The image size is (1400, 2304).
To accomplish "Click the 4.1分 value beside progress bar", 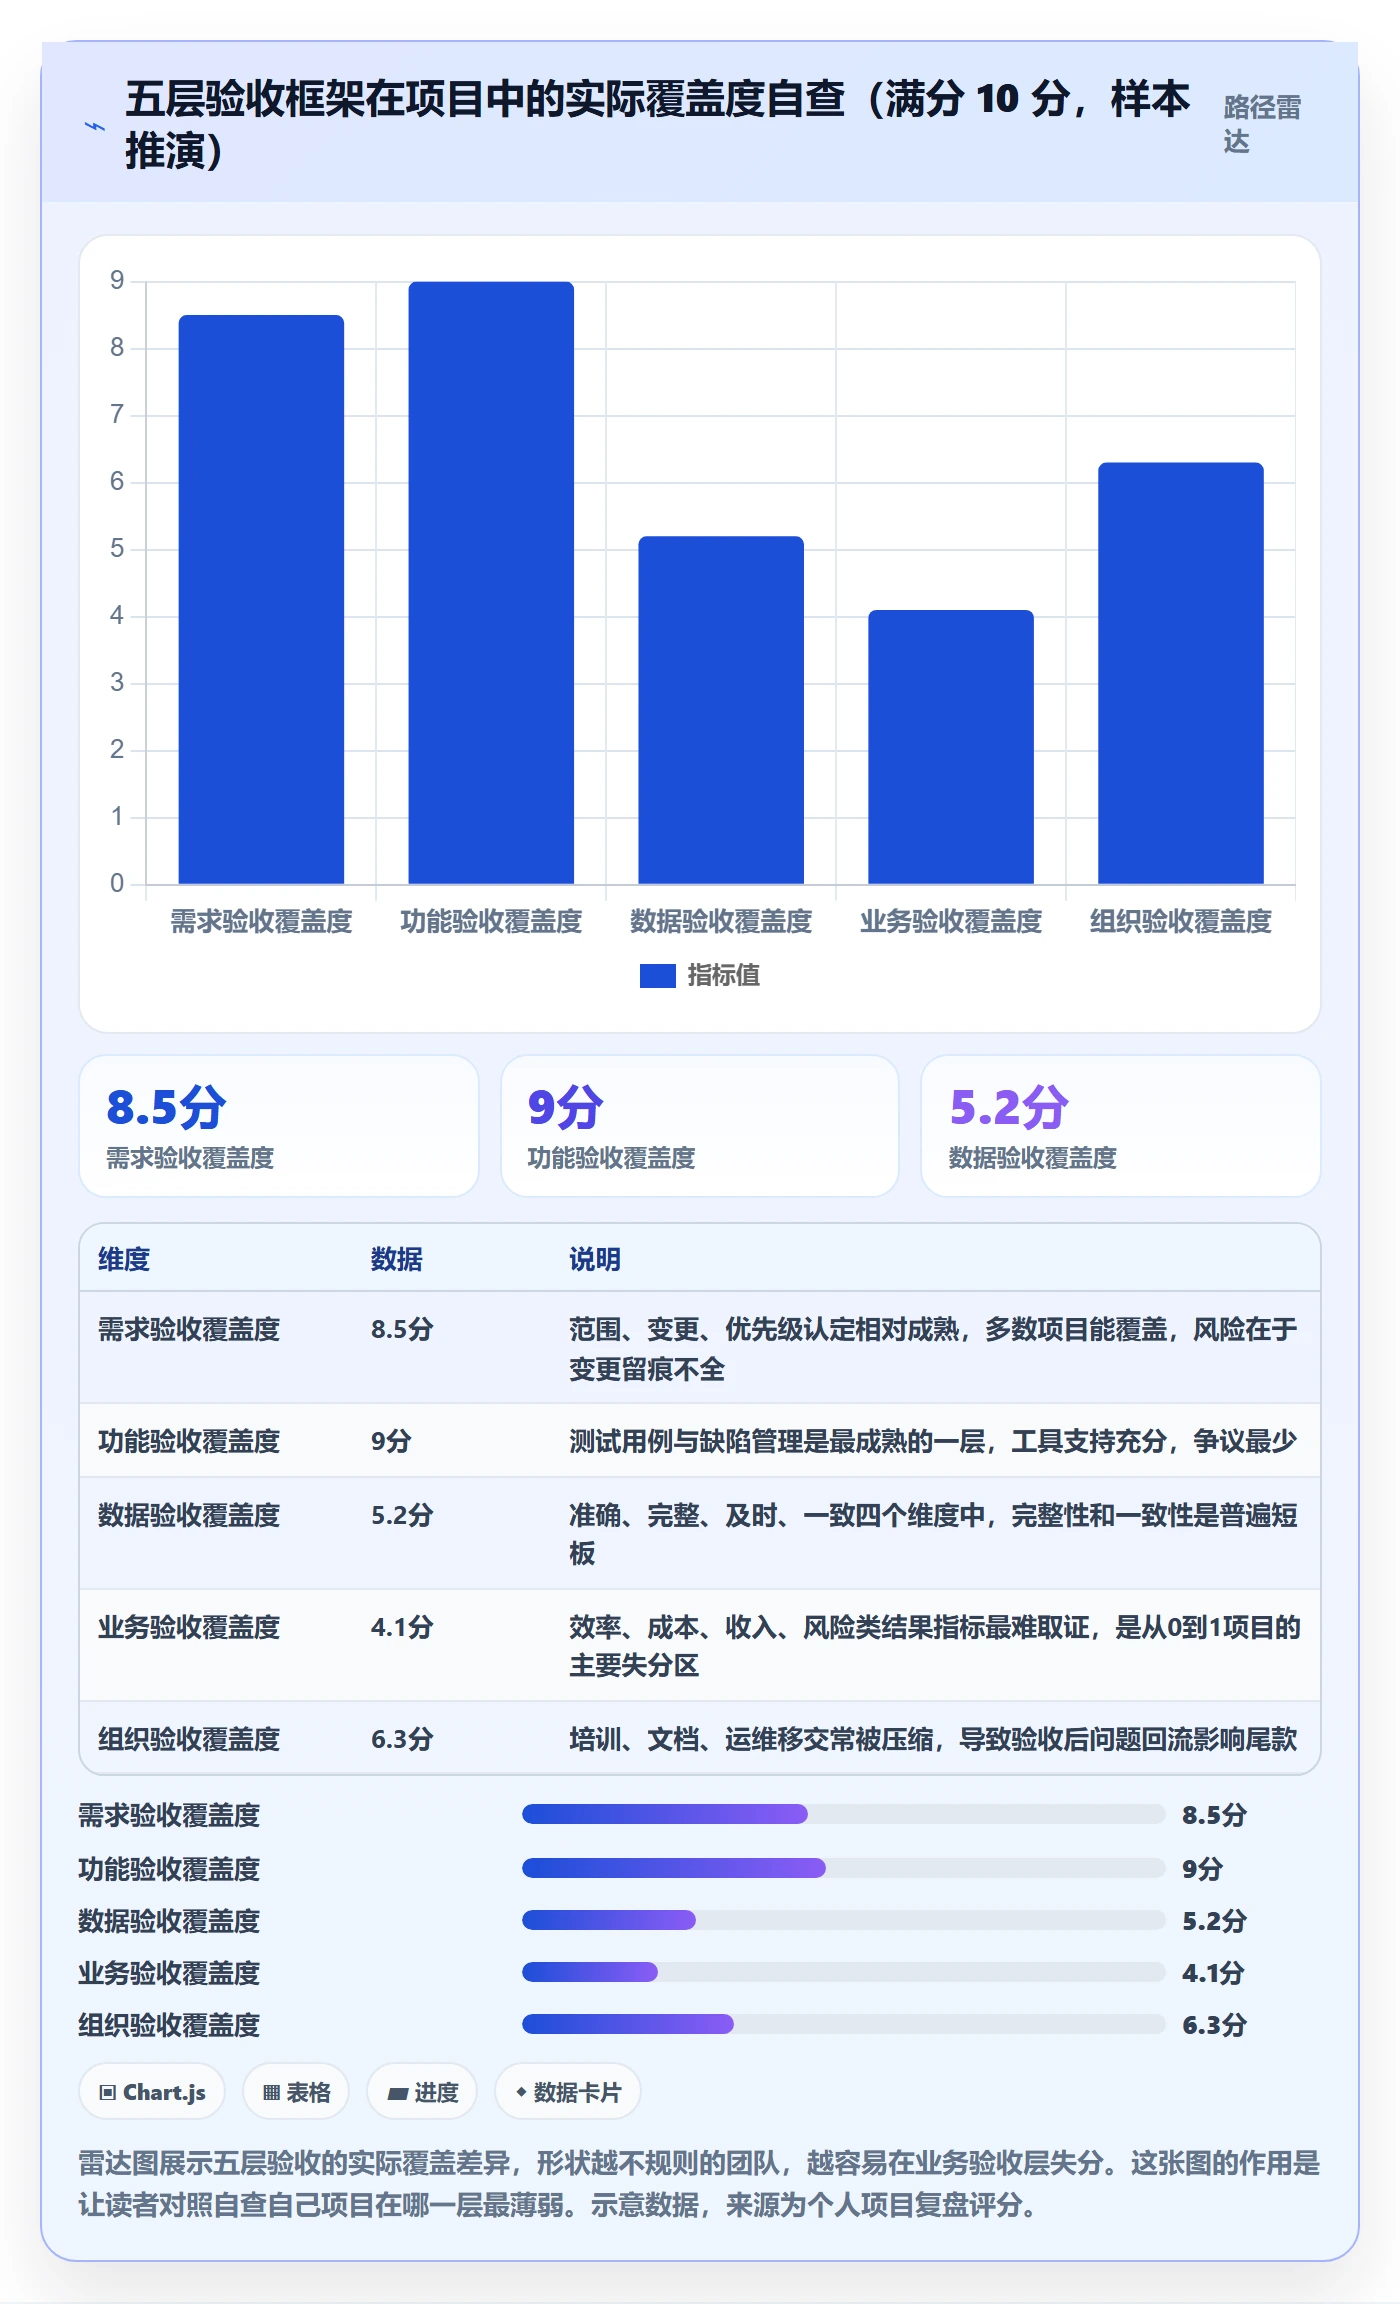I will click(1213, 1973).
